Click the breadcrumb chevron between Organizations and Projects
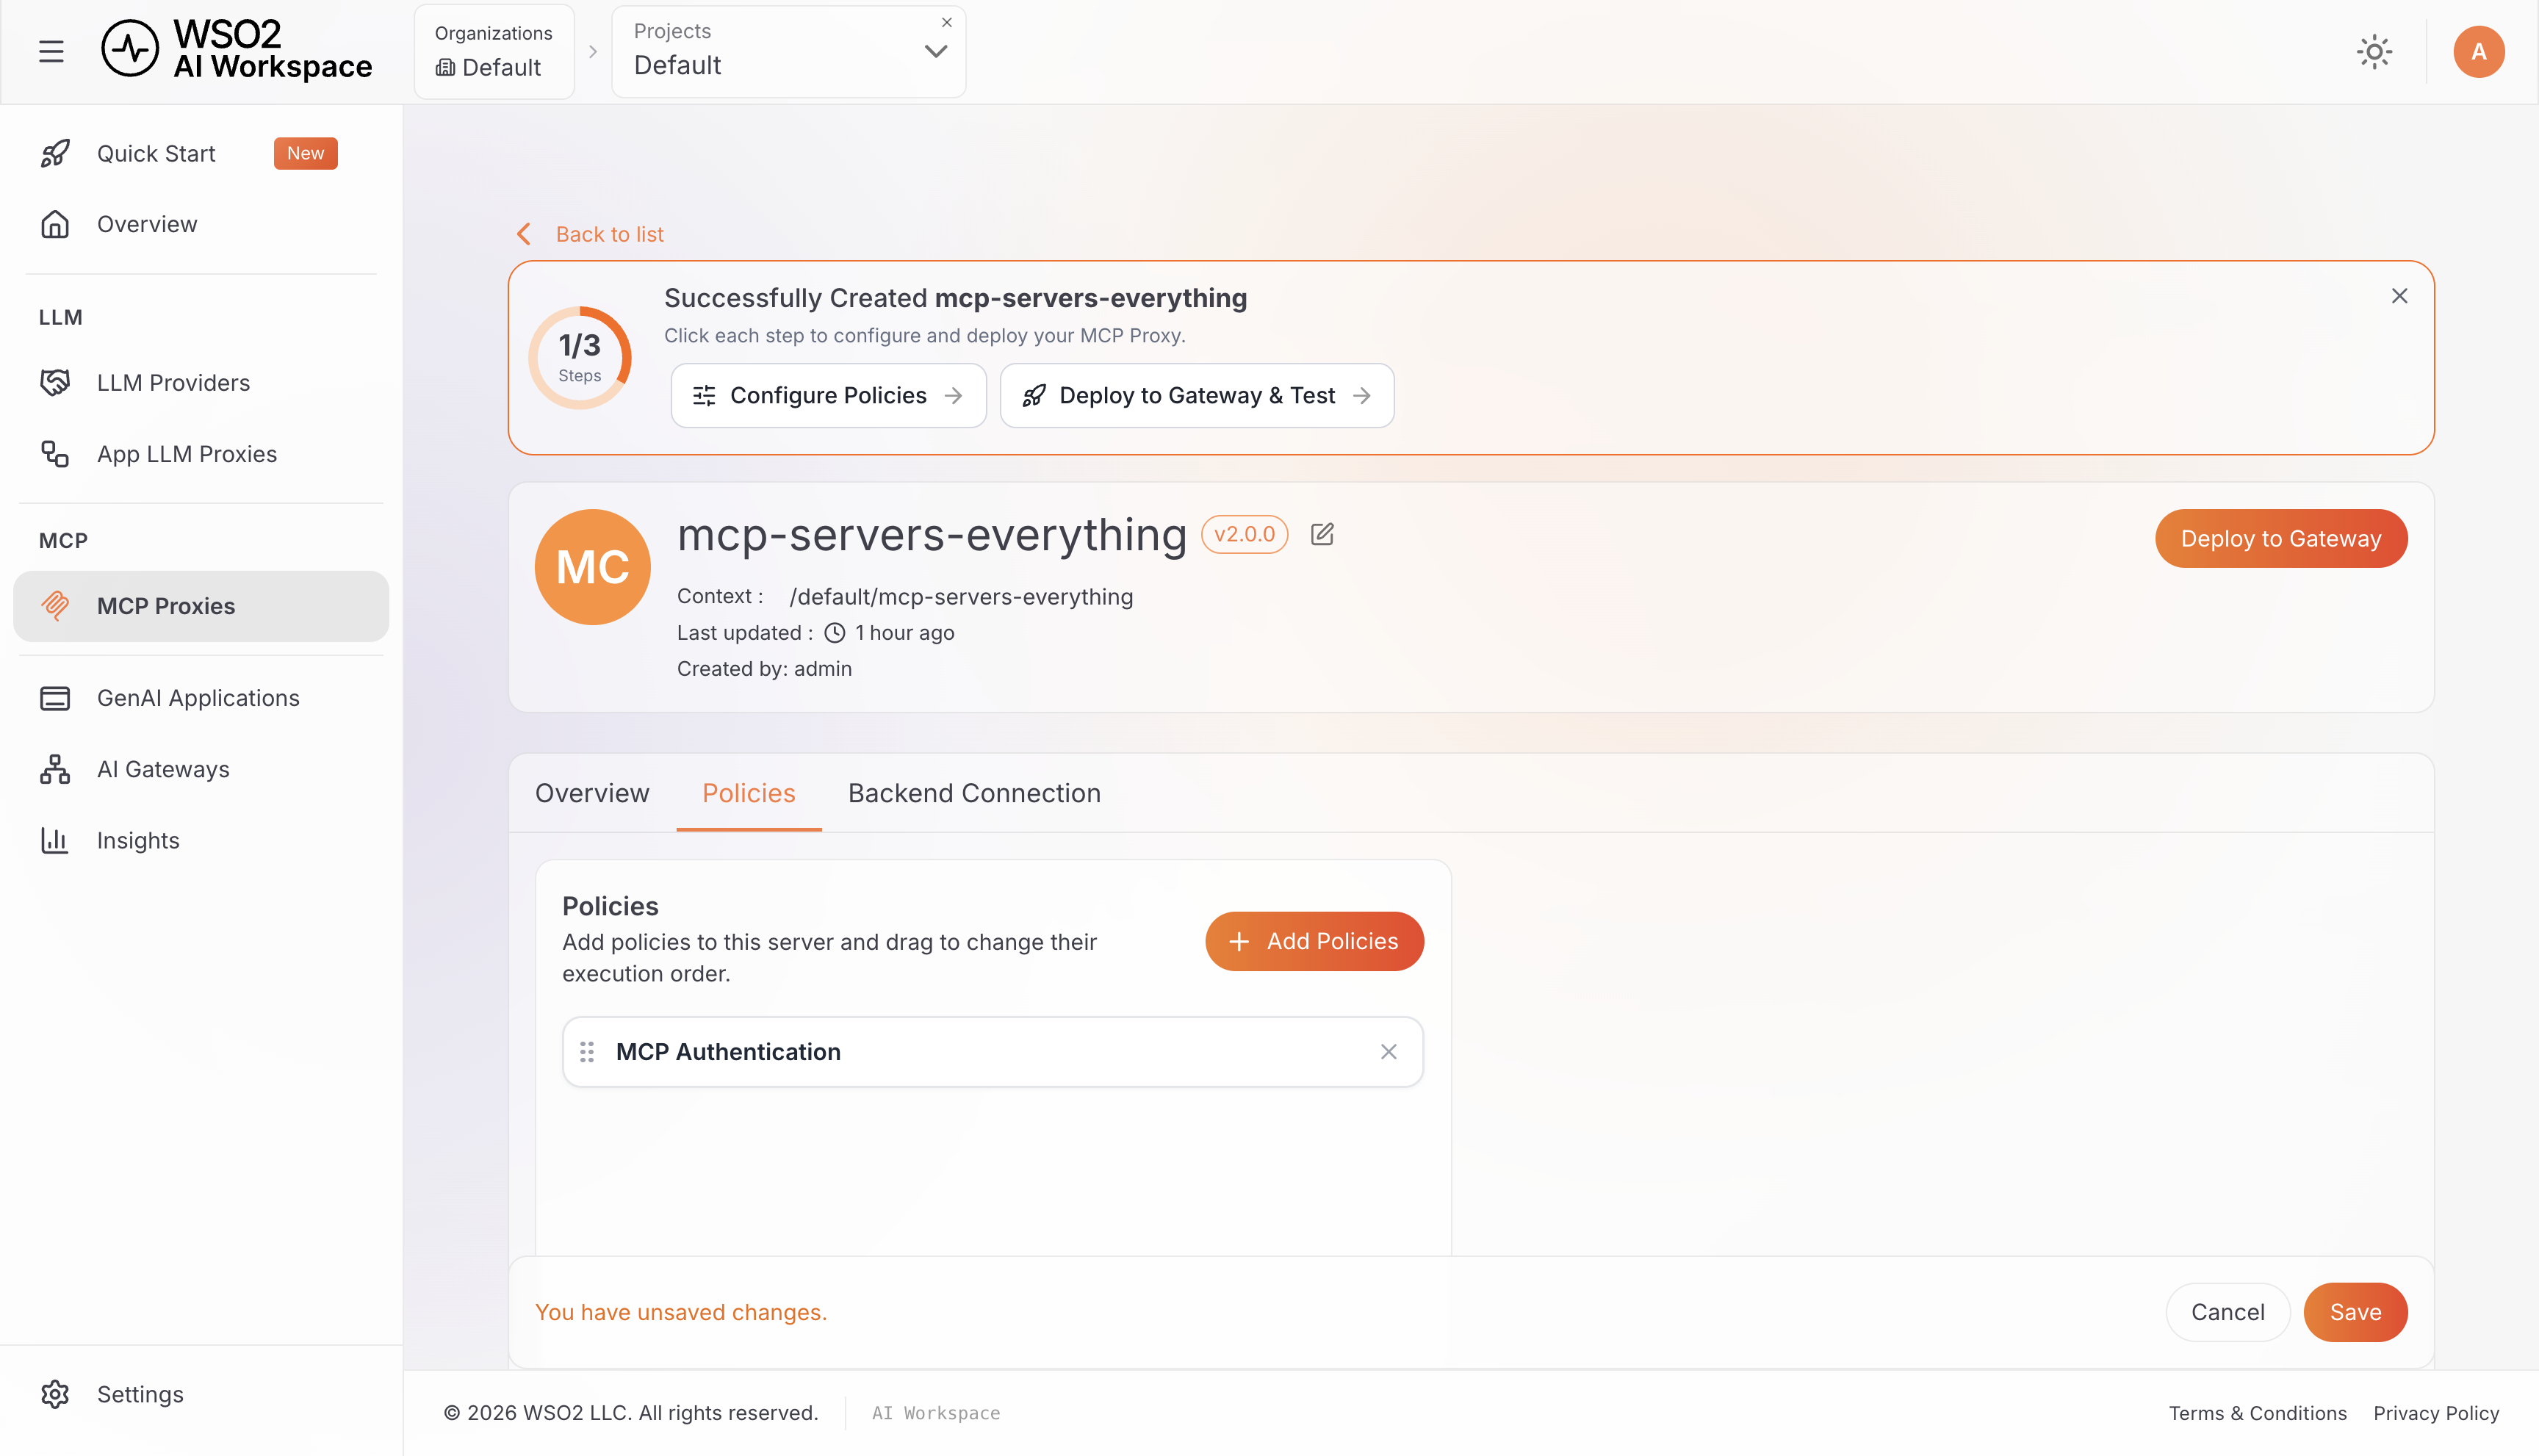The image size is (2539, 1456). click(x=593, y=51)
